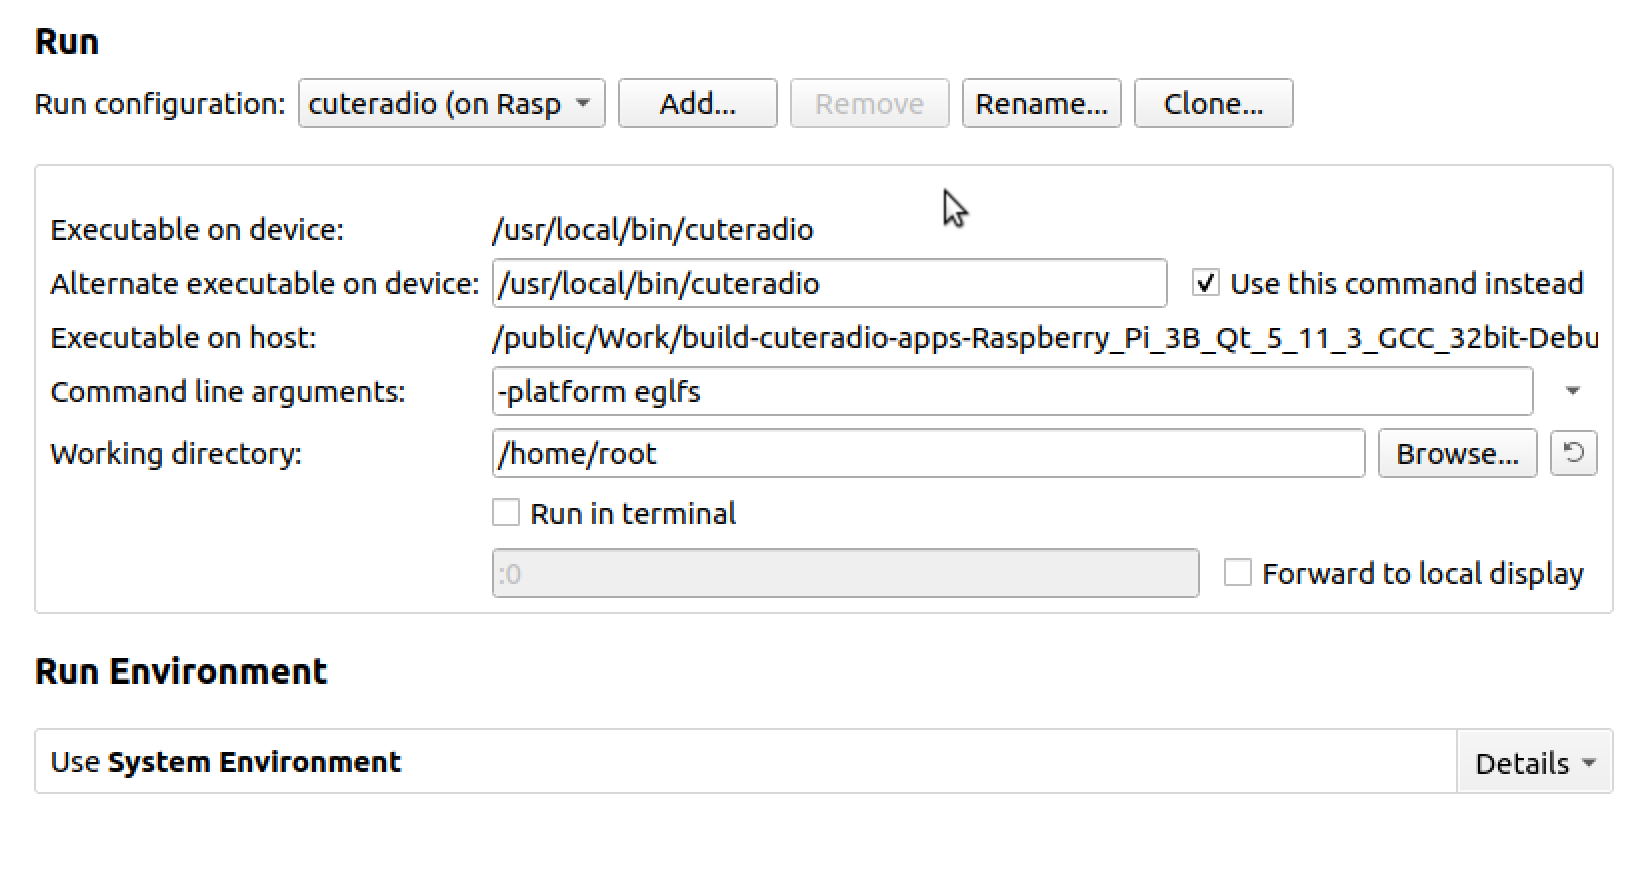Open the arrow beside Command line arguments
The width and height of the screenshot is (1634, 870).
click(1573, 392)
